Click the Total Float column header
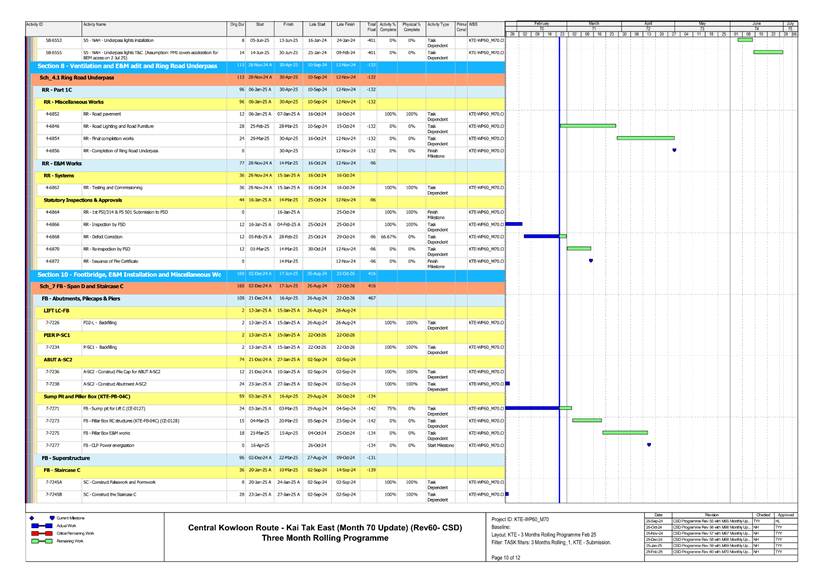 (372, 23)
